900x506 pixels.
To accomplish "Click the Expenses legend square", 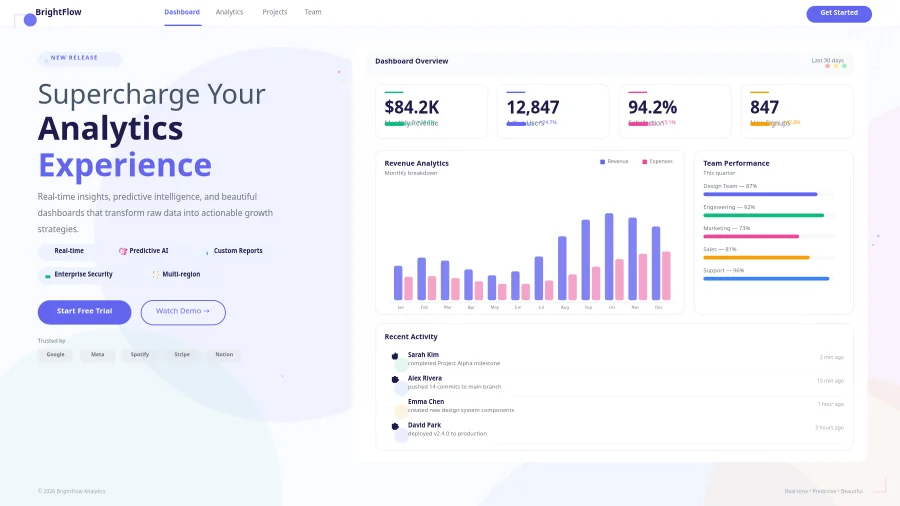I will (645, 162).
